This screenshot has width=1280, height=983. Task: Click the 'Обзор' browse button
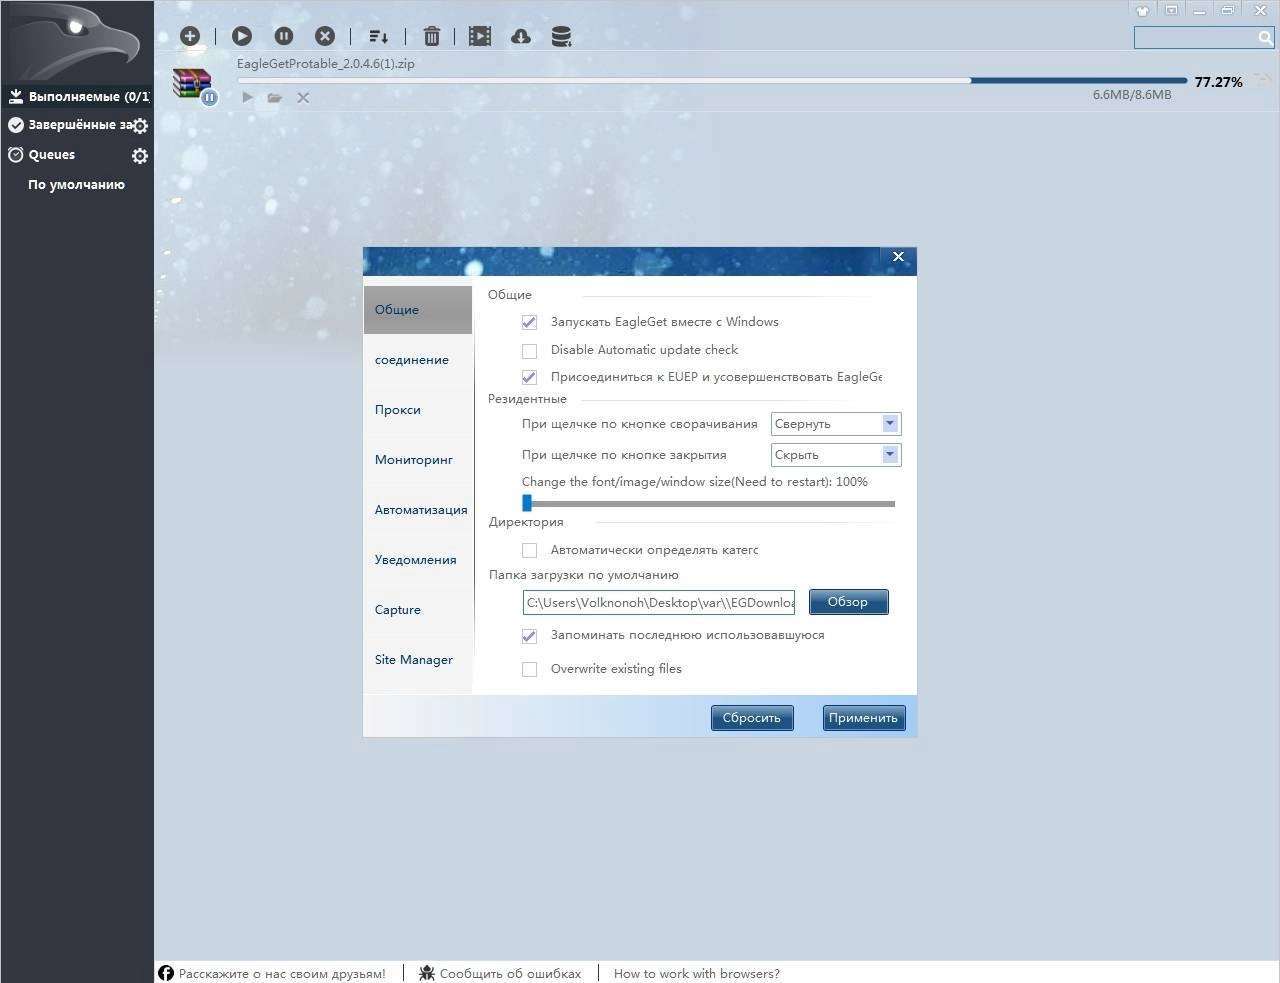pos(848,602)
